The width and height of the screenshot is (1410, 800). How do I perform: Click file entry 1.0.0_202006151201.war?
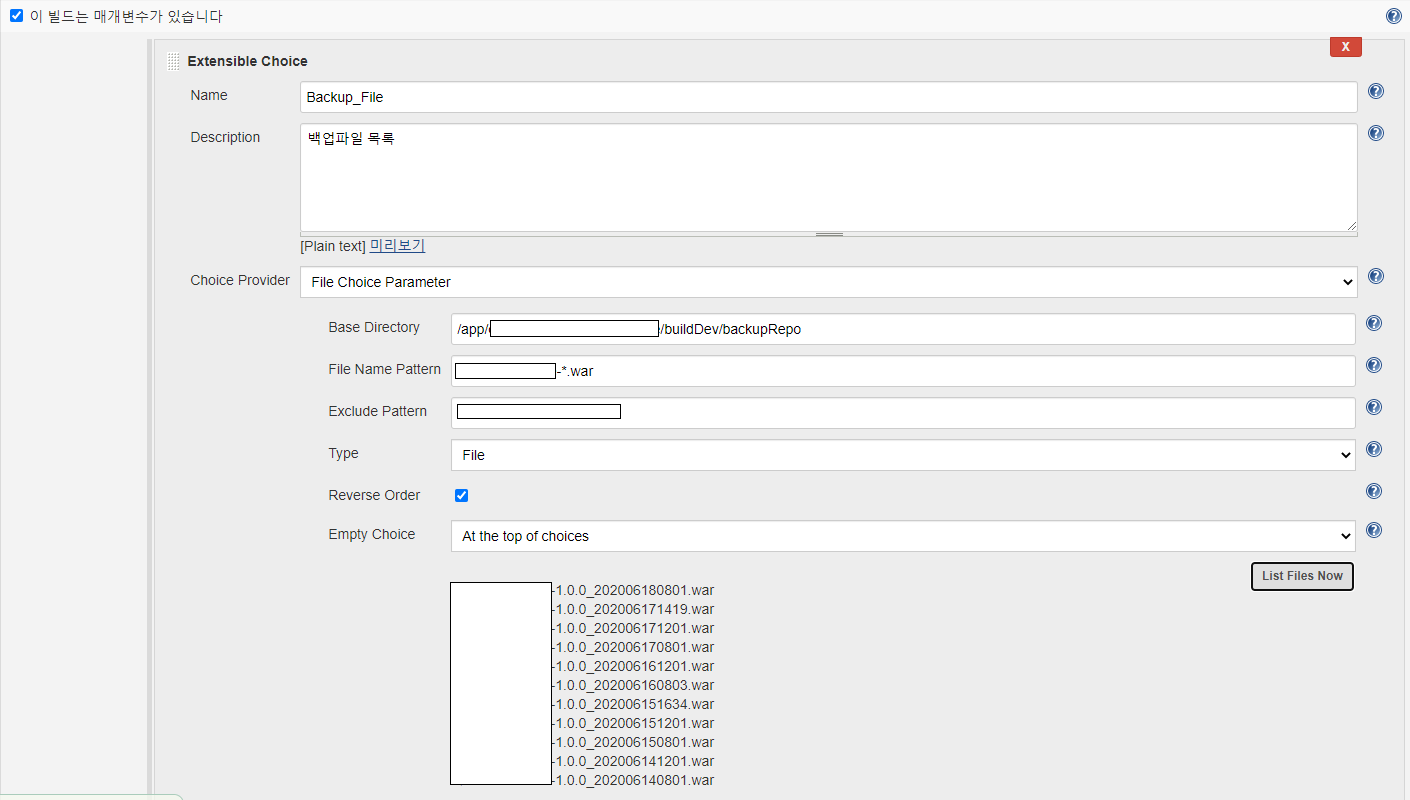(x=633, y=723)
